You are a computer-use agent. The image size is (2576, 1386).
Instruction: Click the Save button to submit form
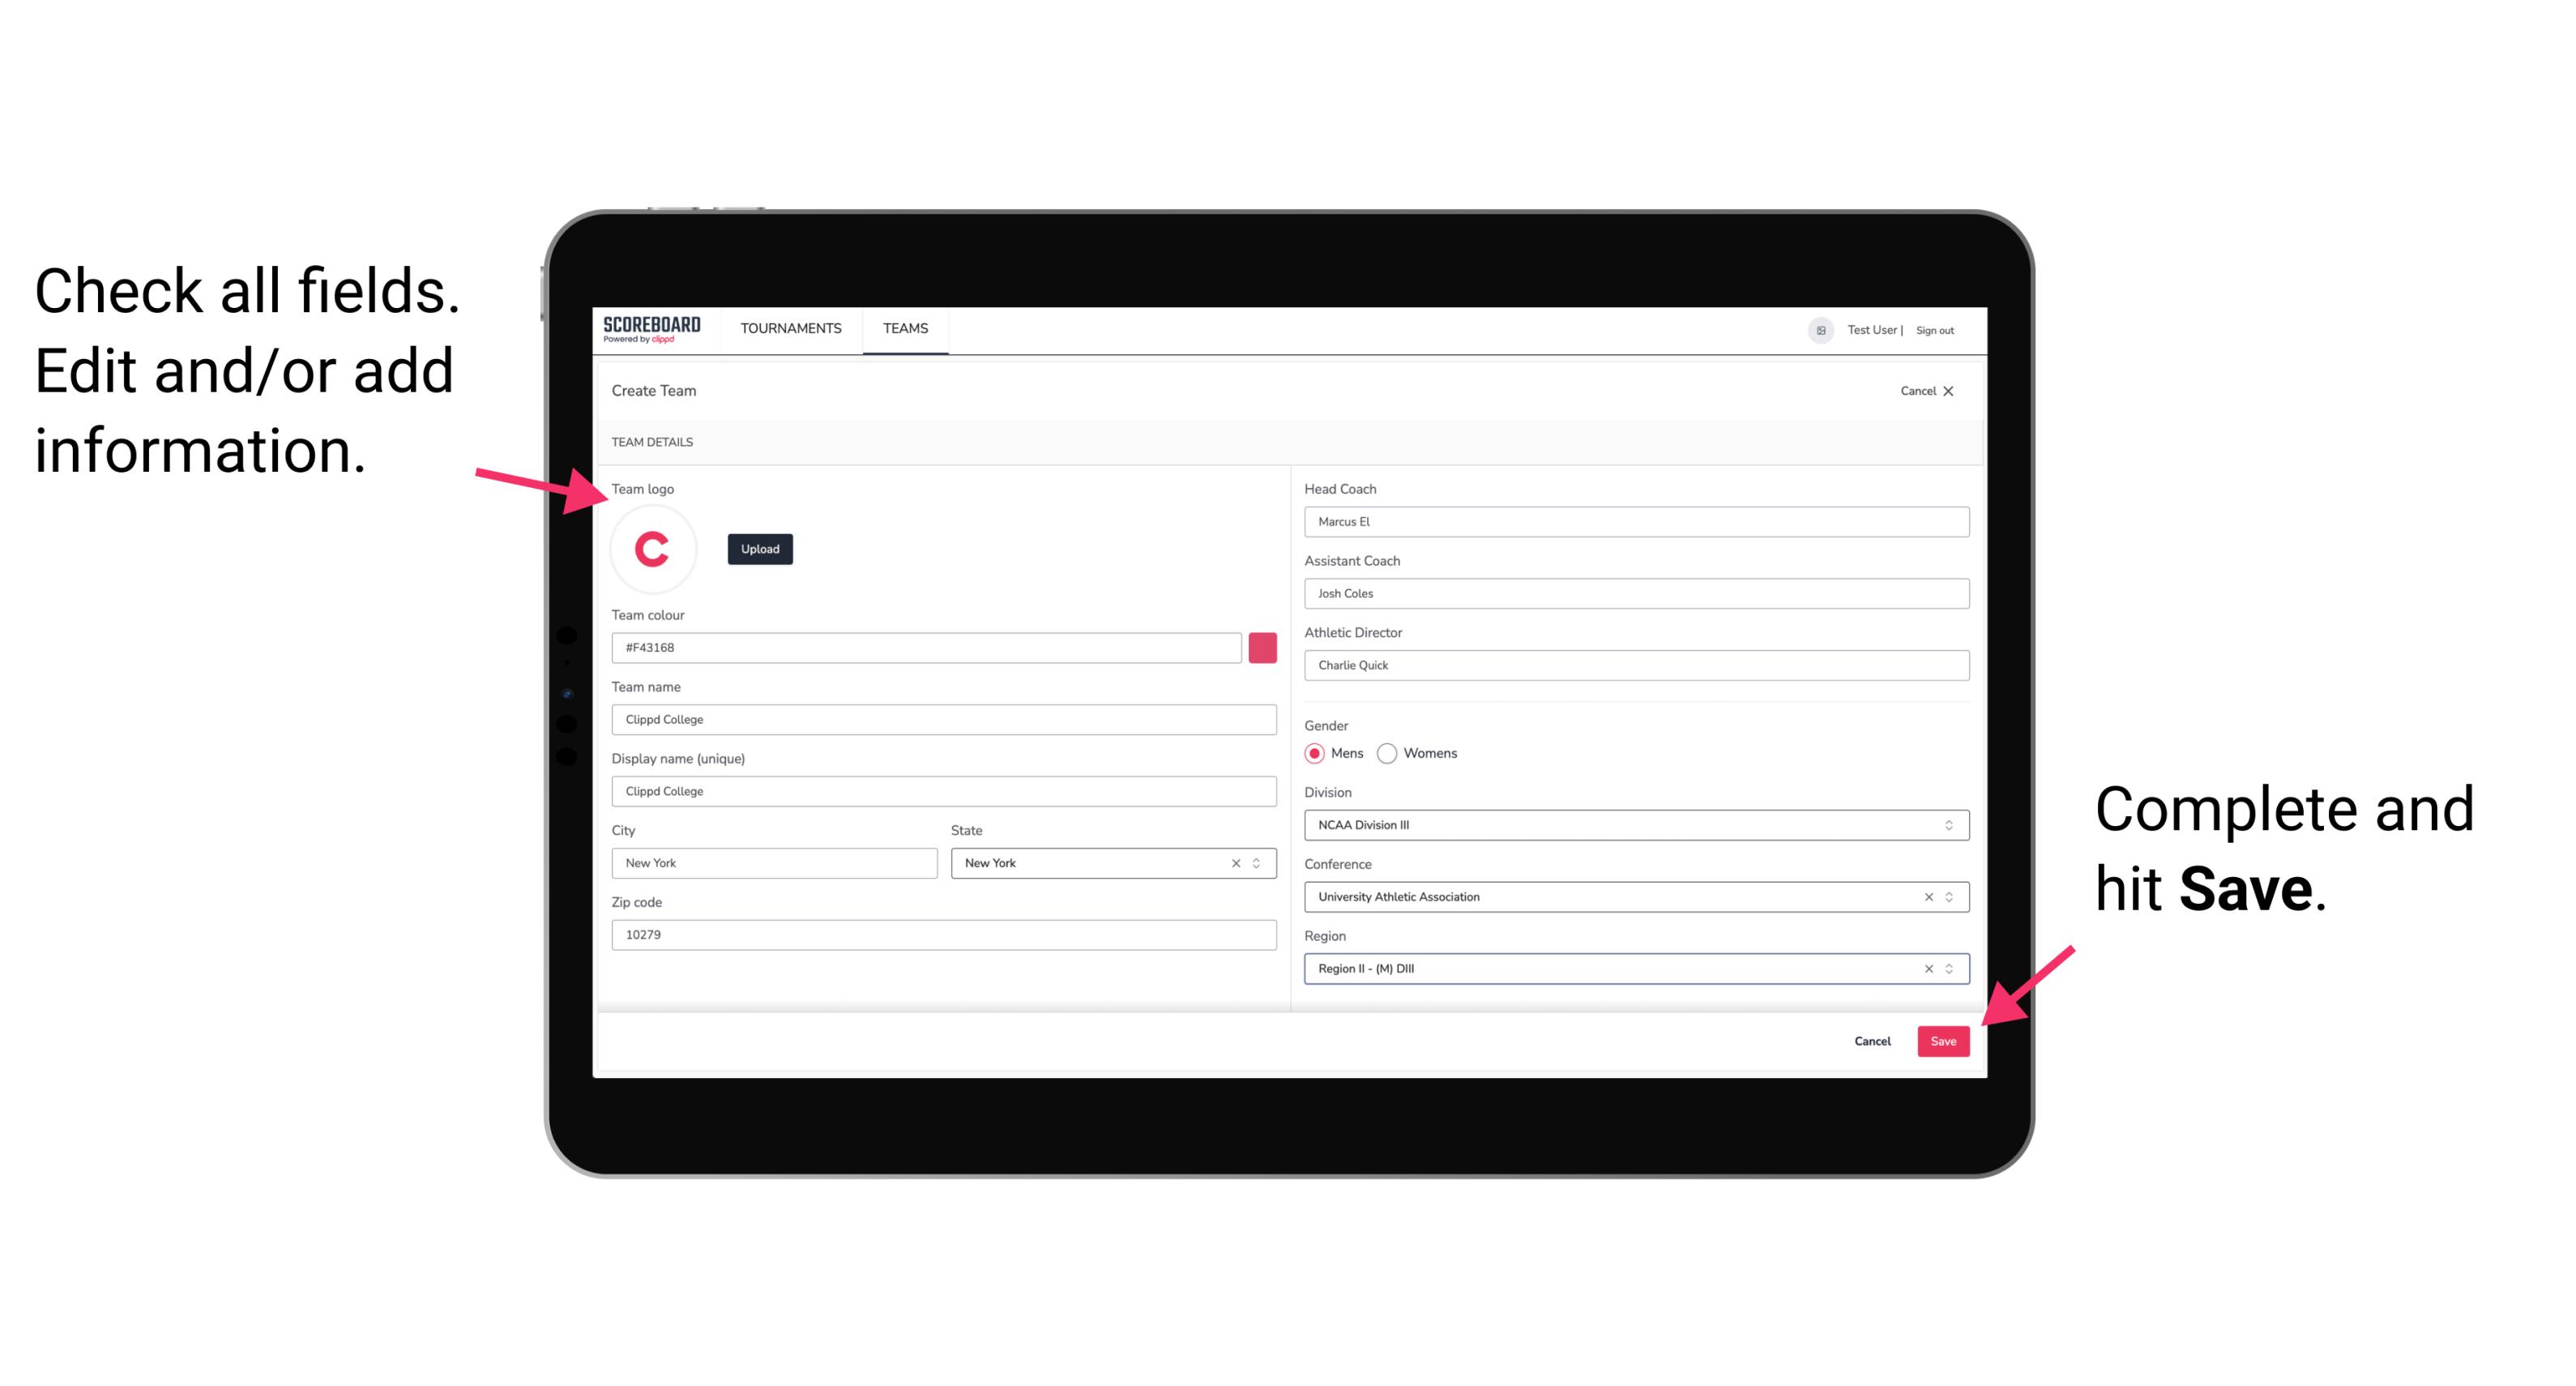click(1943, 1039)
